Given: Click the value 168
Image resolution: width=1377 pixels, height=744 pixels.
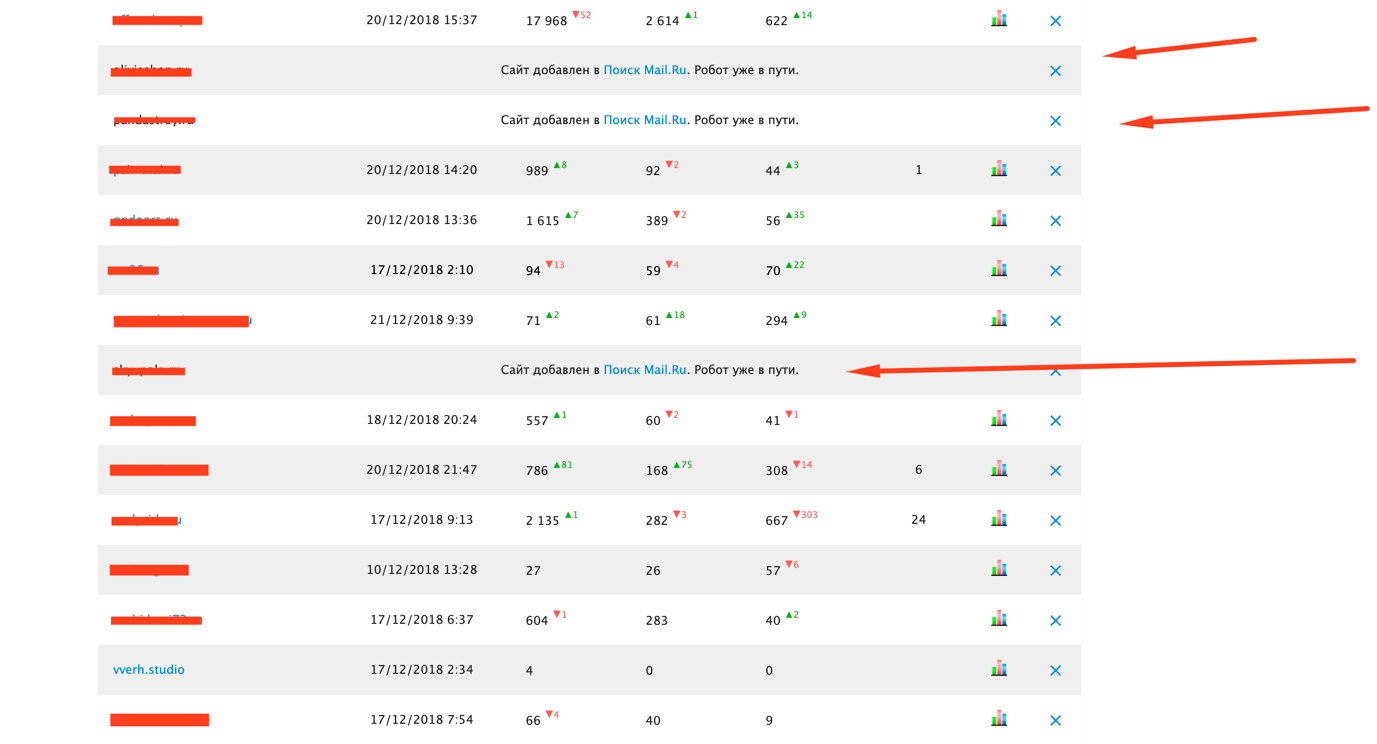Looking at the screenshot, I should click(656, 471).
